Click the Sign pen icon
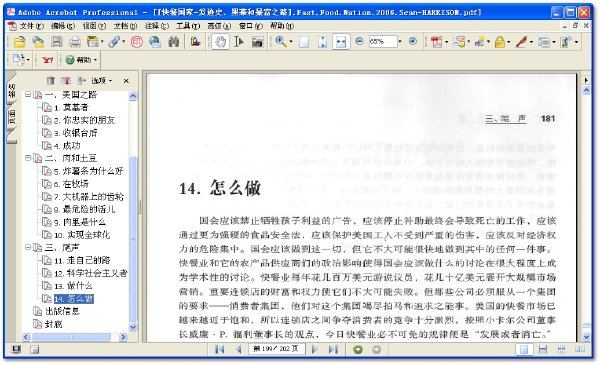Image resolution: width=600 pixels, height=365 pixels. (521, 42)
